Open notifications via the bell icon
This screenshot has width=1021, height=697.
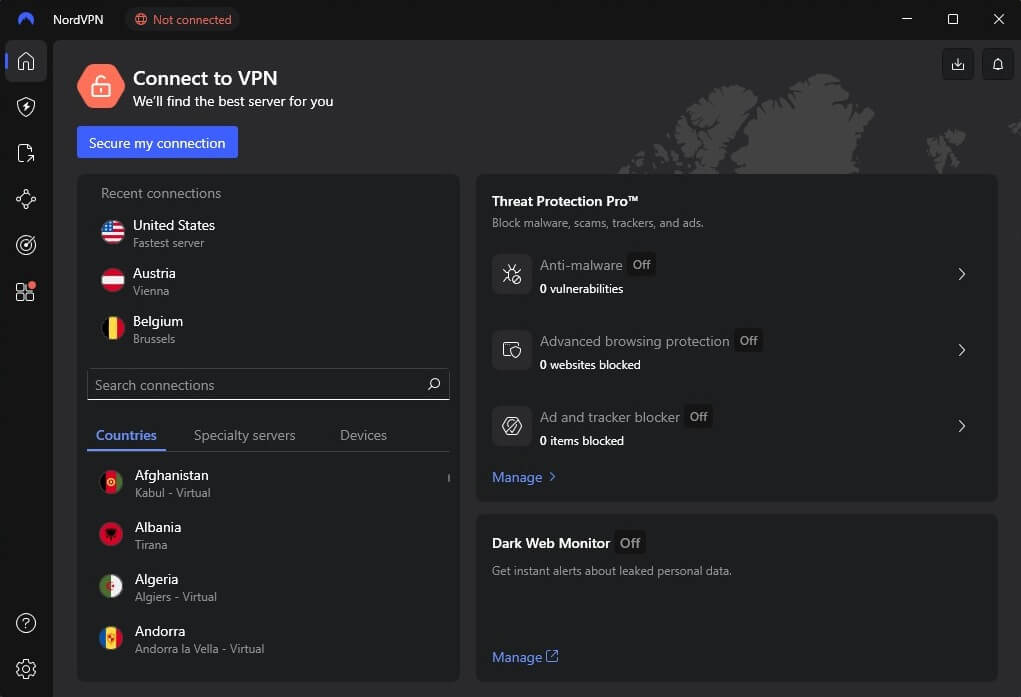tap(996, 63)
